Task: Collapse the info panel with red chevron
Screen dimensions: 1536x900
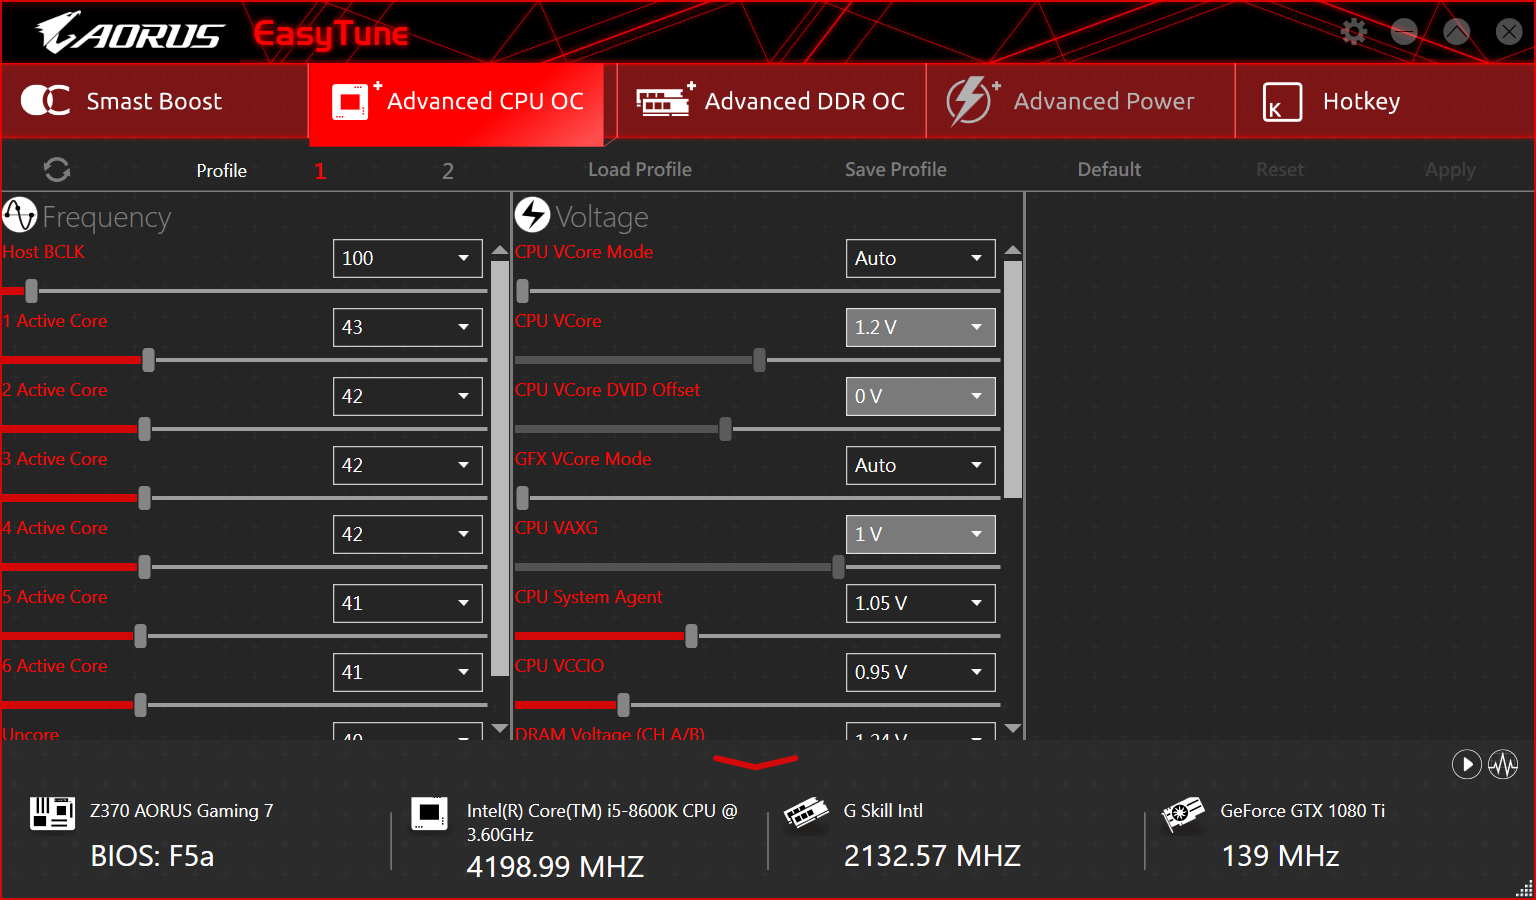Action: click(x=756, y=763)
